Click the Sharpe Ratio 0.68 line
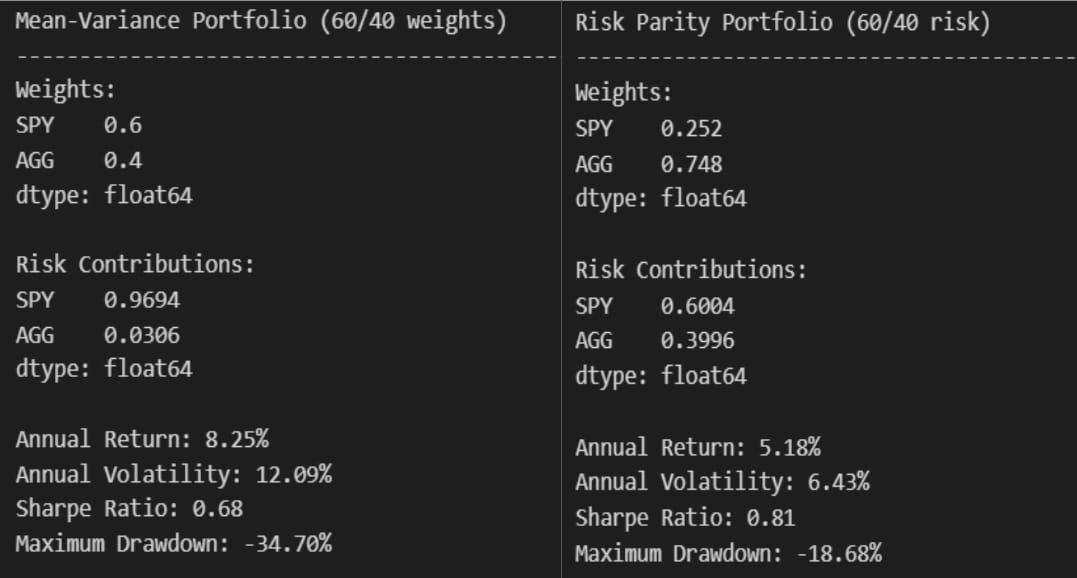This screenshot has width=1077, height=578. [x=129, y=509]
